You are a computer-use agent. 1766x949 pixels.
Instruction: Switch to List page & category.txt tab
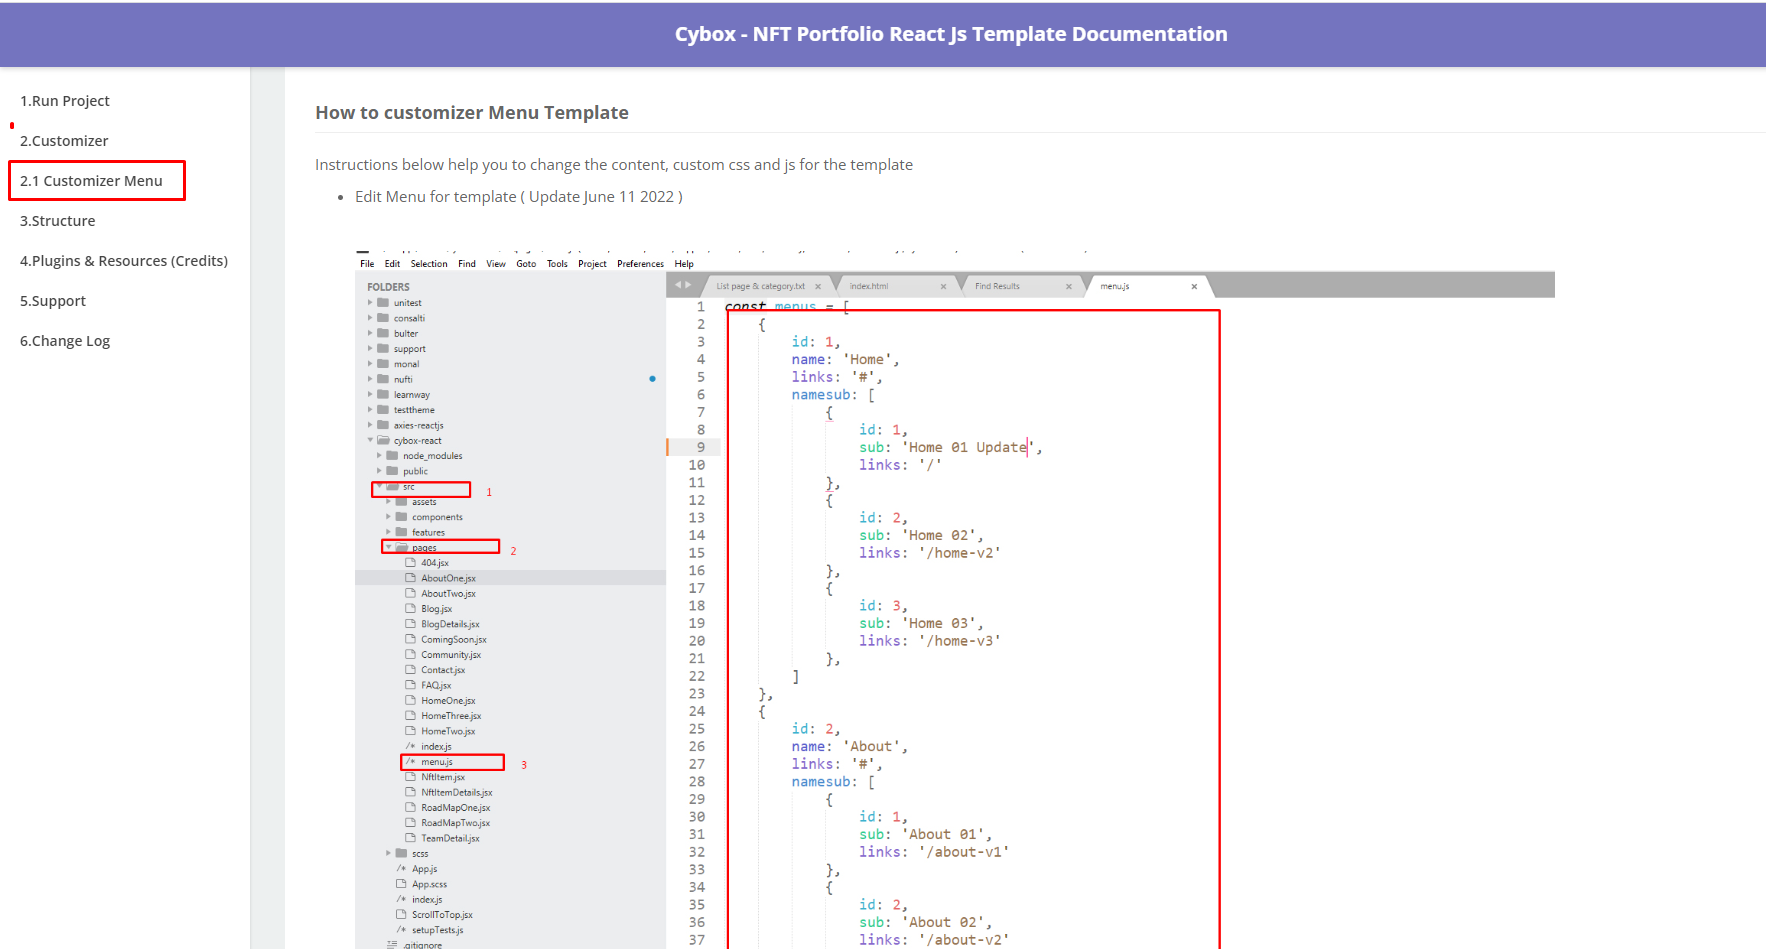point(760,286)
